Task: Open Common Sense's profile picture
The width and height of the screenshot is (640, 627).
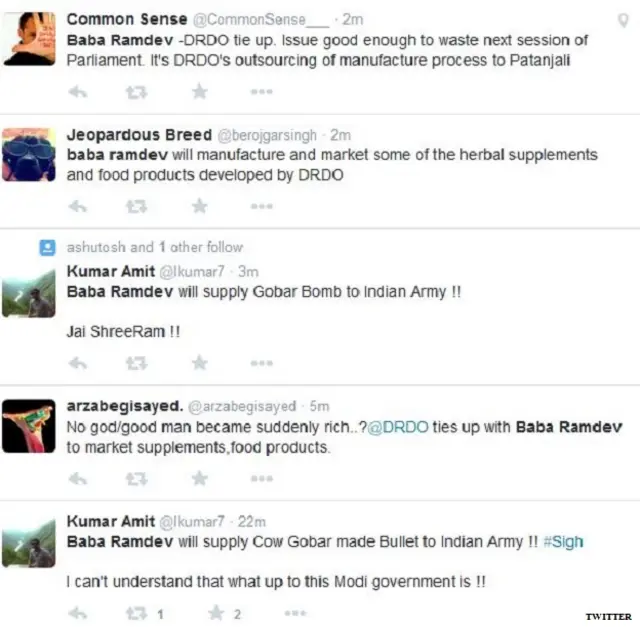Action: pyautogui.click(x=29, y=39)
